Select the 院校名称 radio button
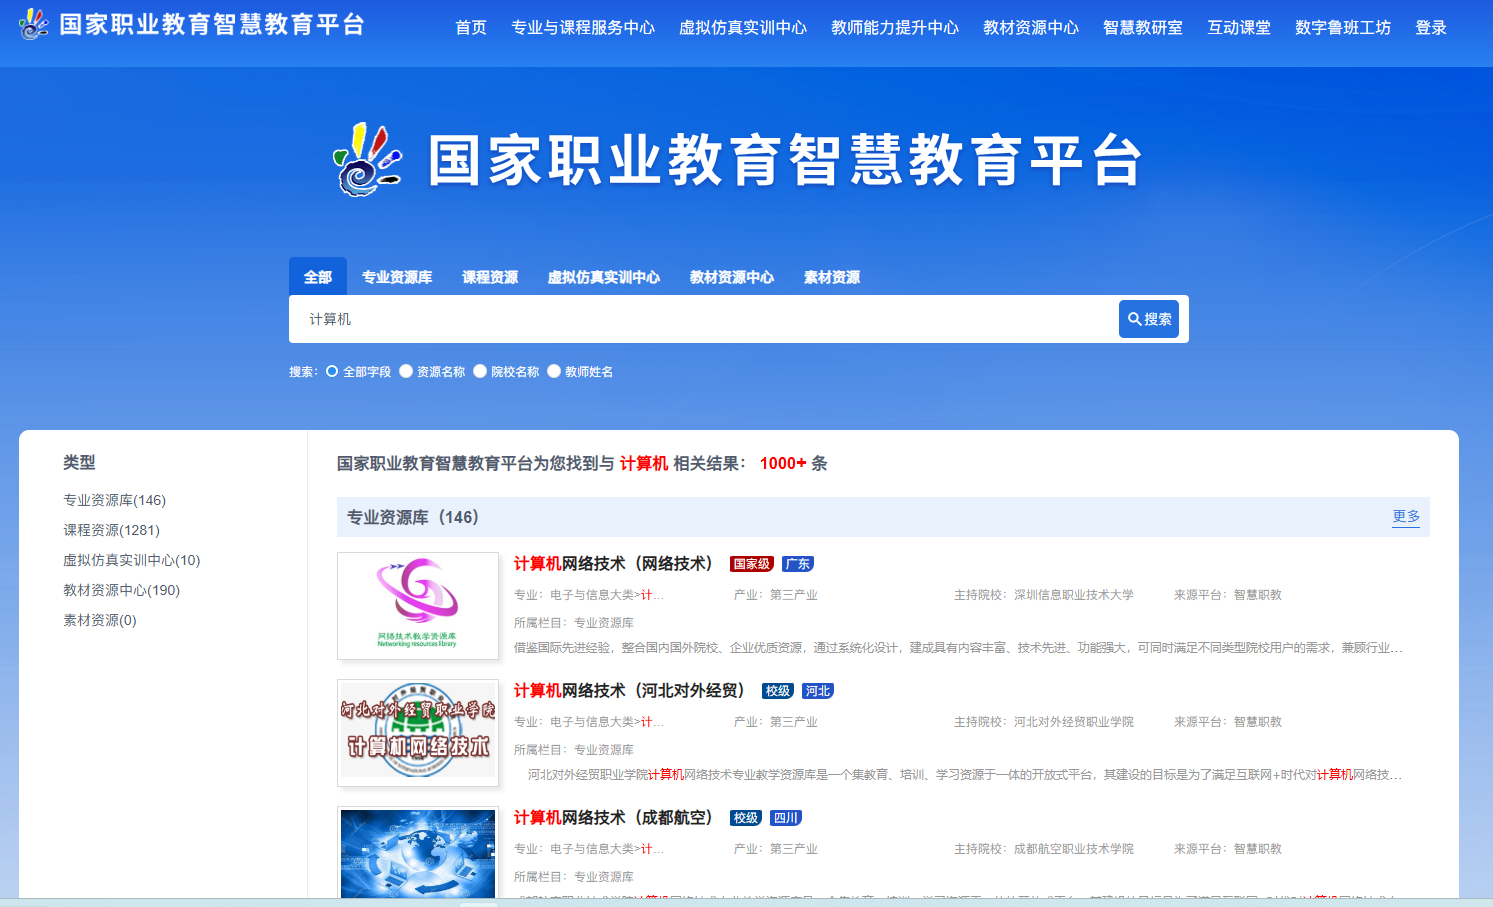Image resolution: width=1493 pixels, height=907 pixels. click(x=480, y=371)
